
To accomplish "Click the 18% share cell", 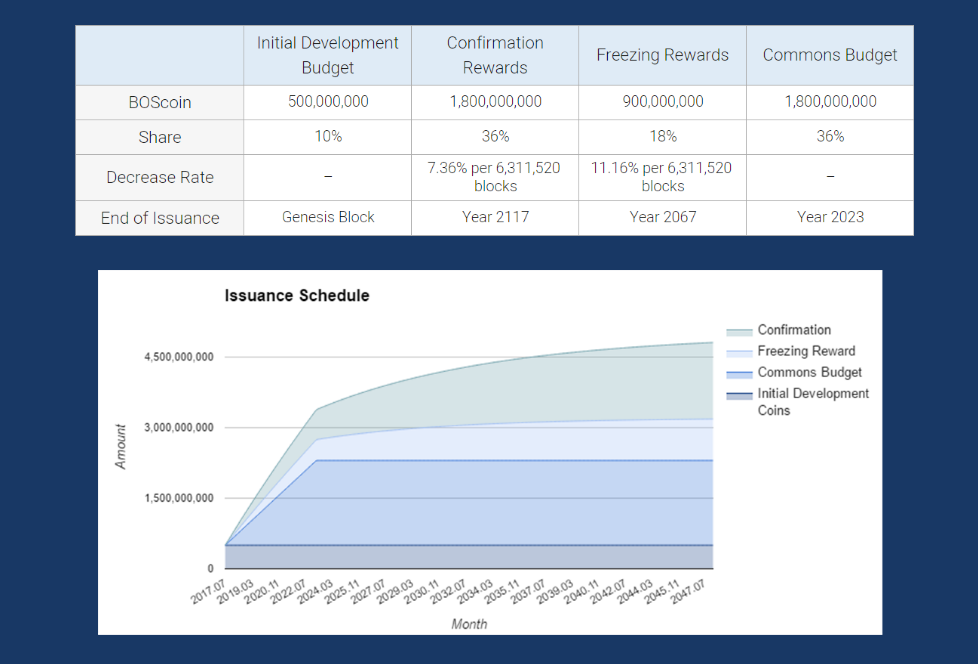I will pyautogui.click(x=662, y=137).
